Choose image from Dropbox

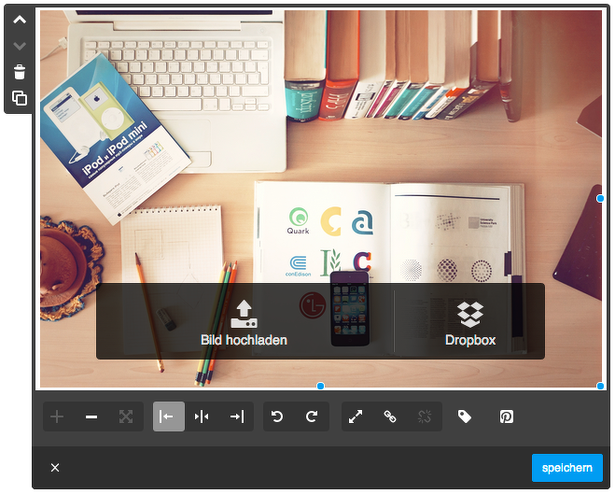(x=470, y=323)
